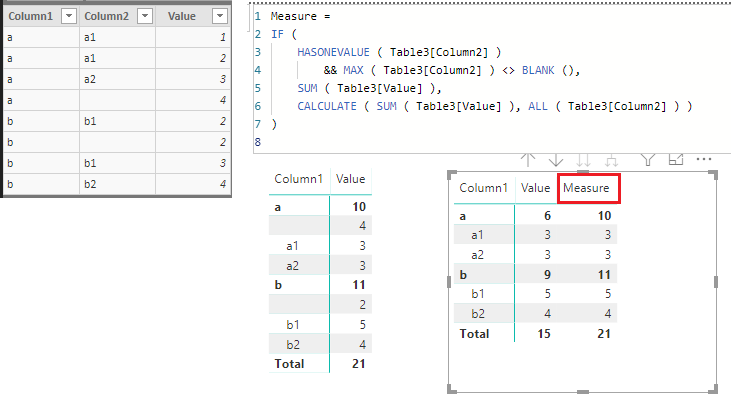Screen dimensions: 731x399
Task: Click the HASONEVALUE function in the formula
Action: [333, 52]
